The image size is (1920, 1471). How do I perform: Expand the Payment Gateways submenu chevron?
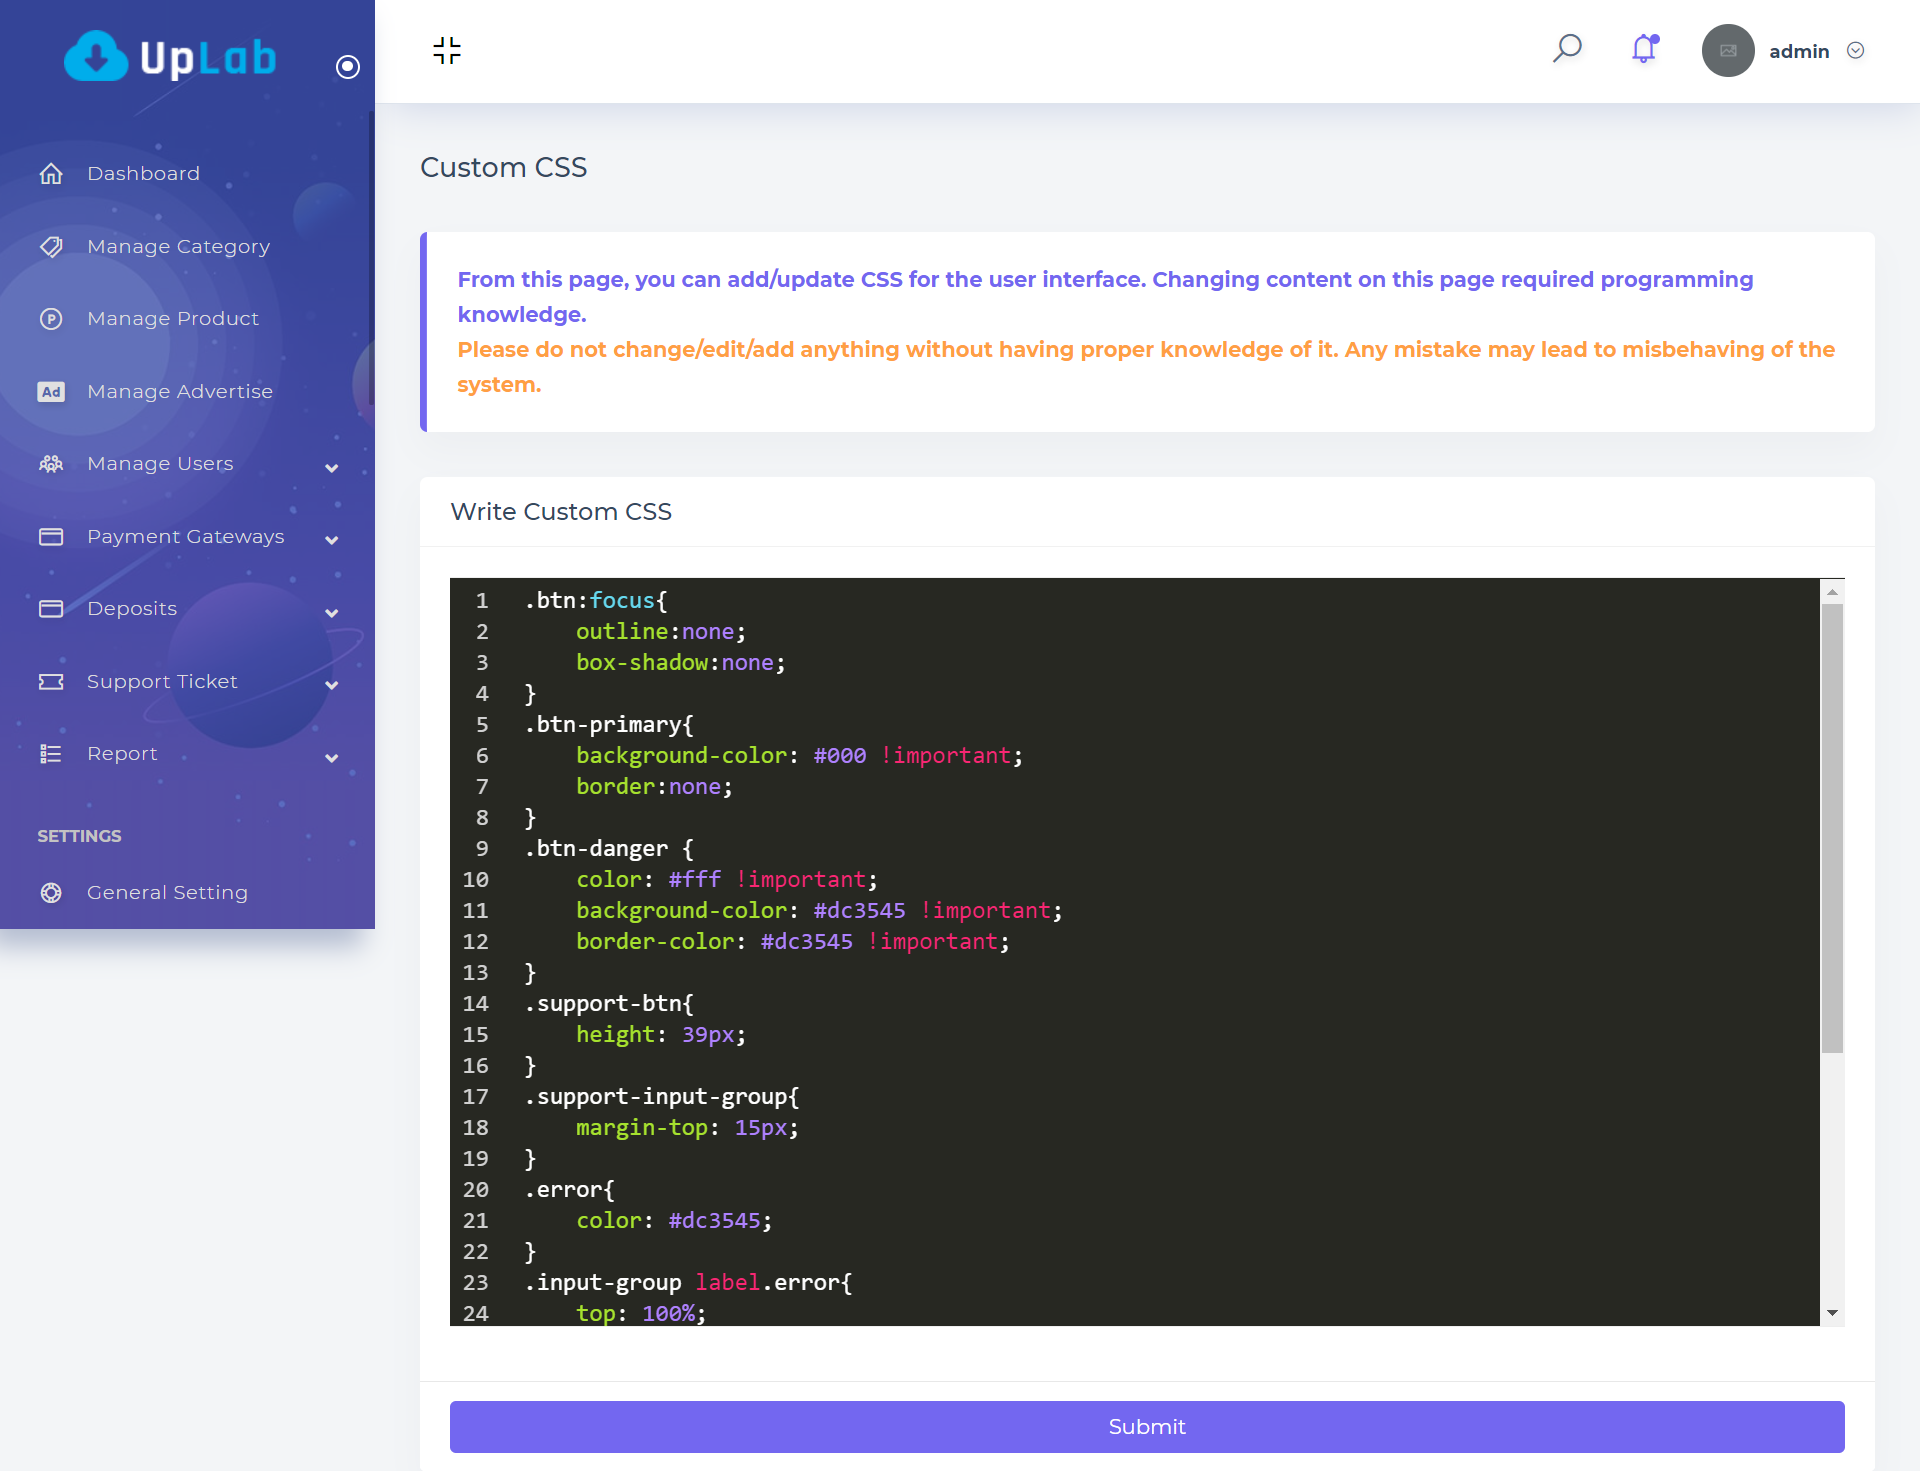point(332,540)
